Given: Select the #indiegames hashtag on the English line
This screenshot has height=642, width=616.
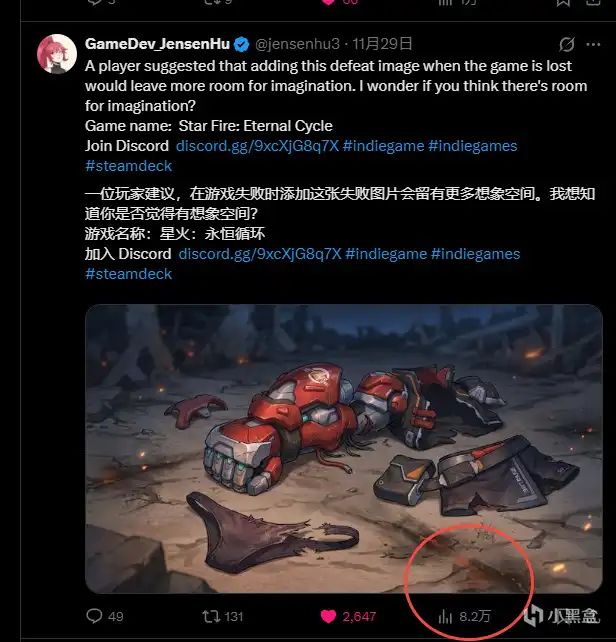Looking at the screenshot, I should tap(473, 146).
